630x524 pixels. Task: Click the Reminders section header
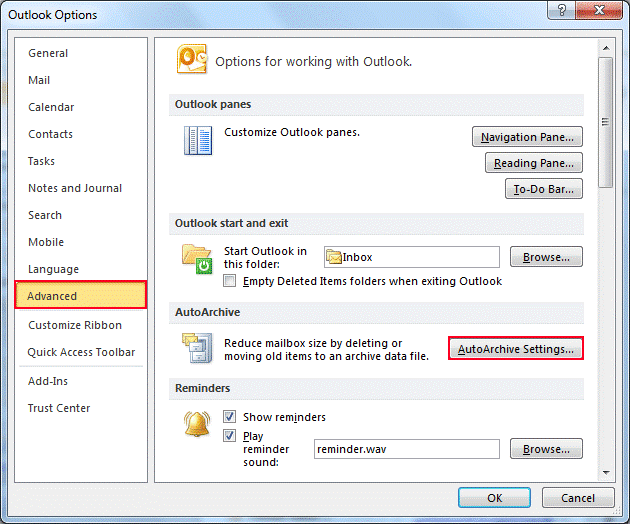[x=376, y=388]
